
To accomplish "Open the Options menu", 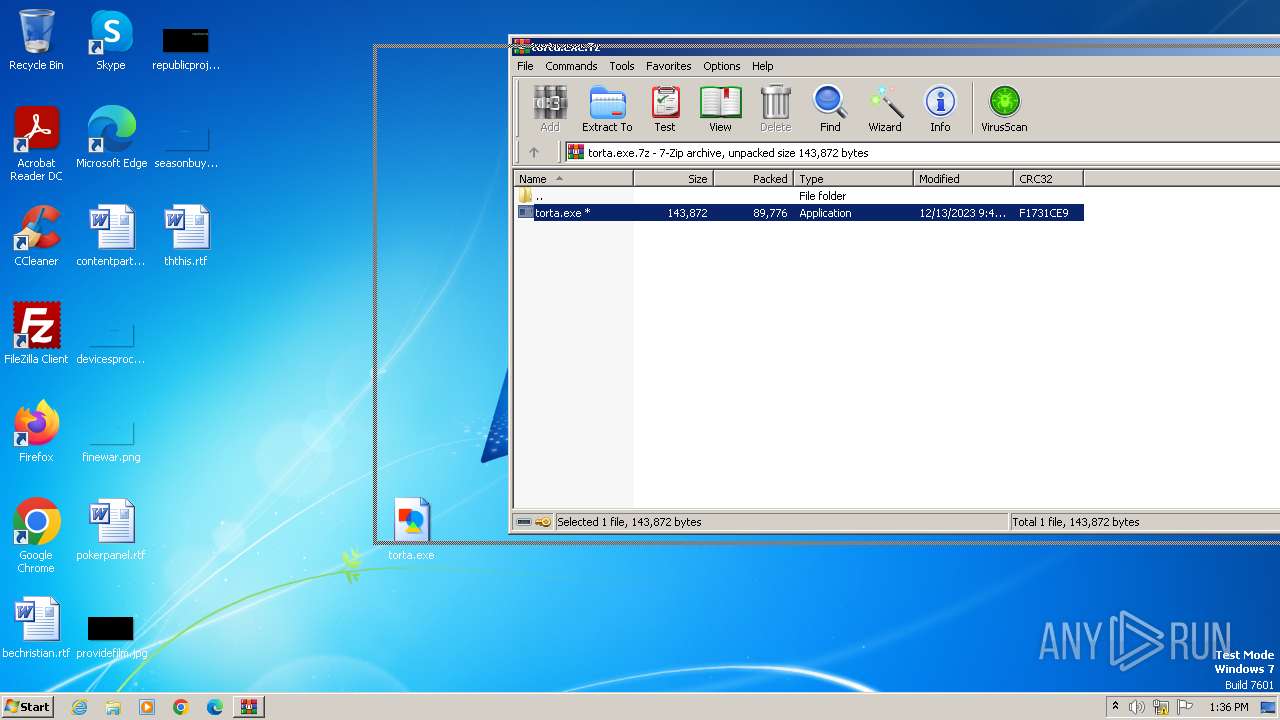I will pos(721,66).
